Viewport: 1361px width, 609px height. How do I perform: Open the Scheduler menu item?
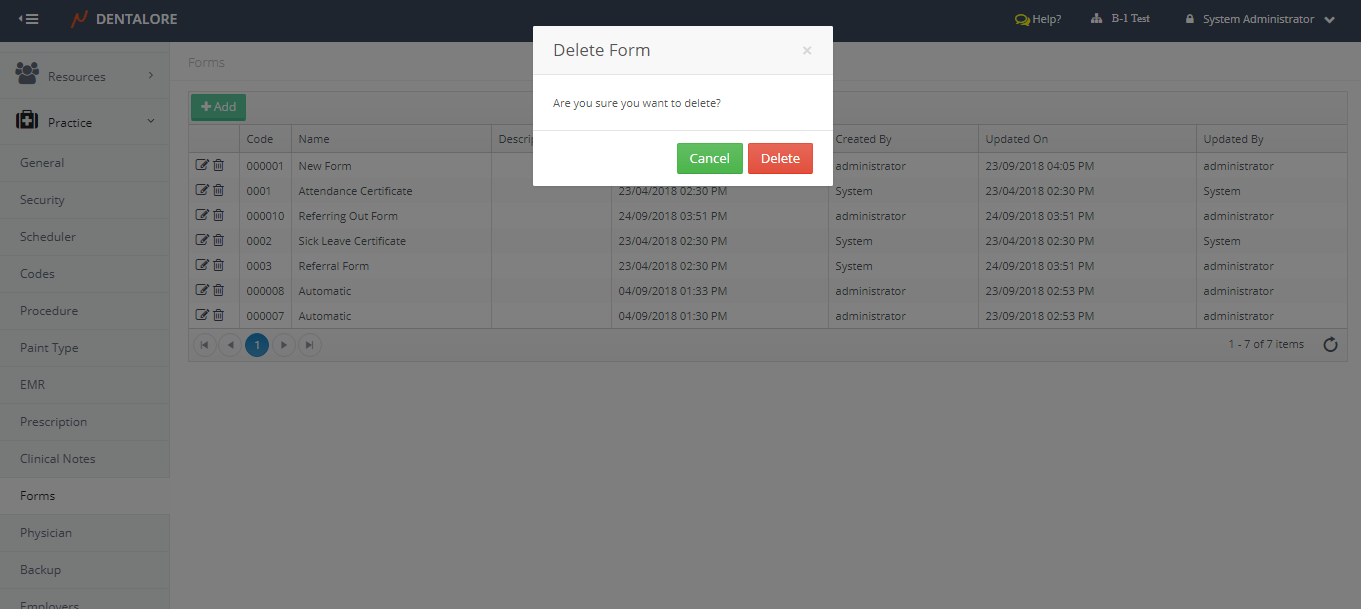coord(48,237)
